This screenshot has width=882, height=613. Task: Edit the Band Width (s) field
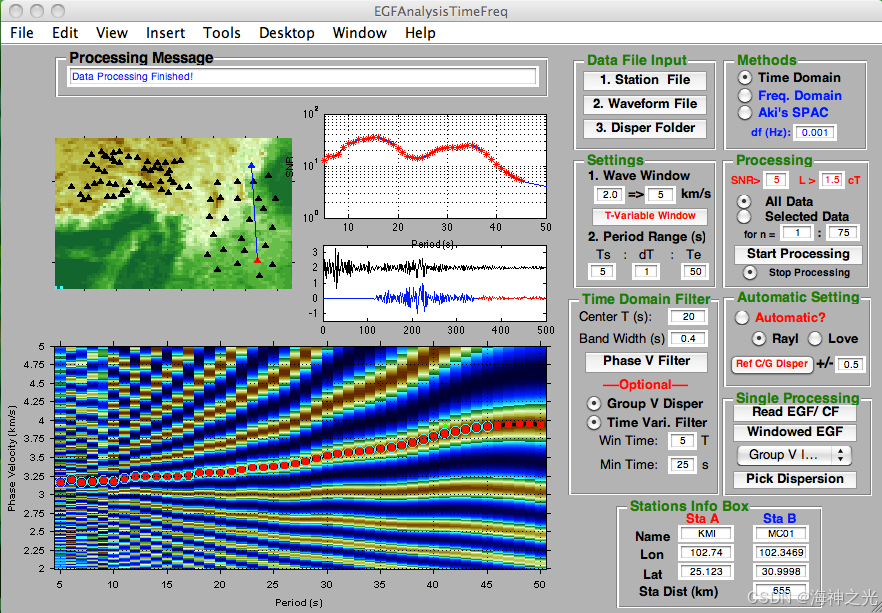687,339
